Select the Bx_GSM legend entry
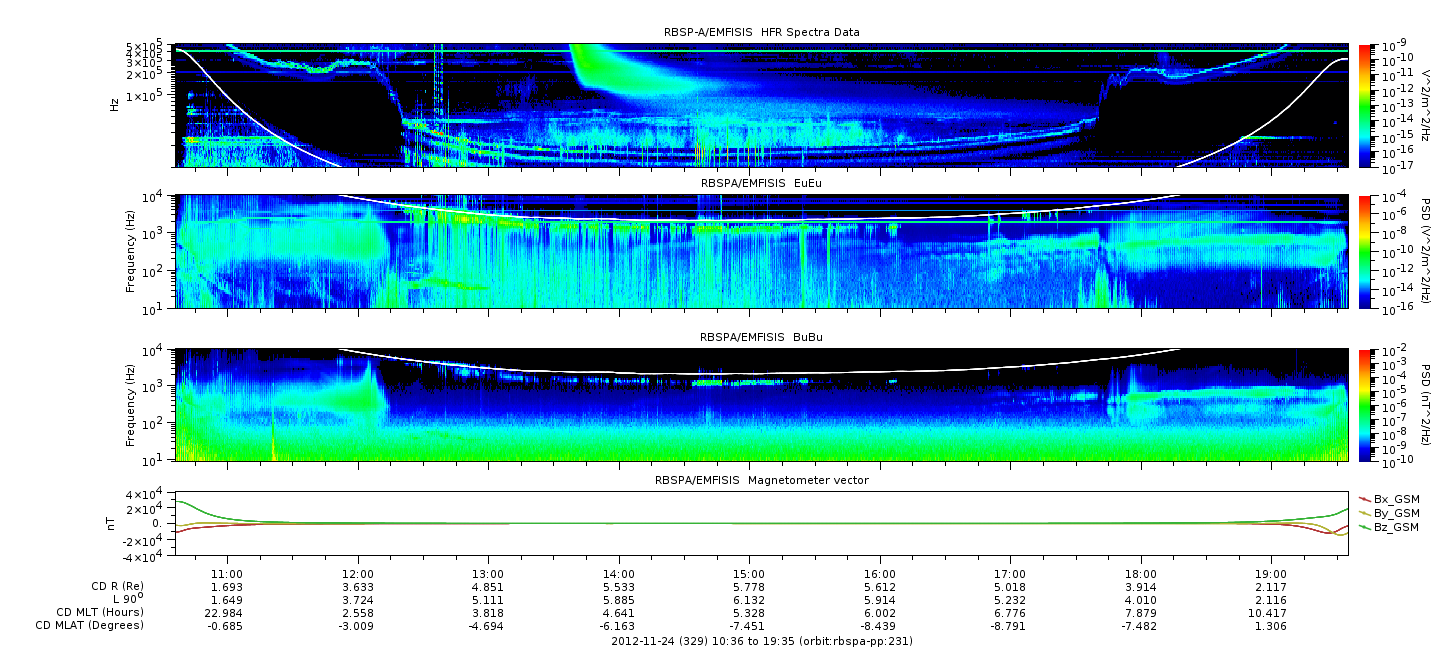 (x=1395, y=499)
